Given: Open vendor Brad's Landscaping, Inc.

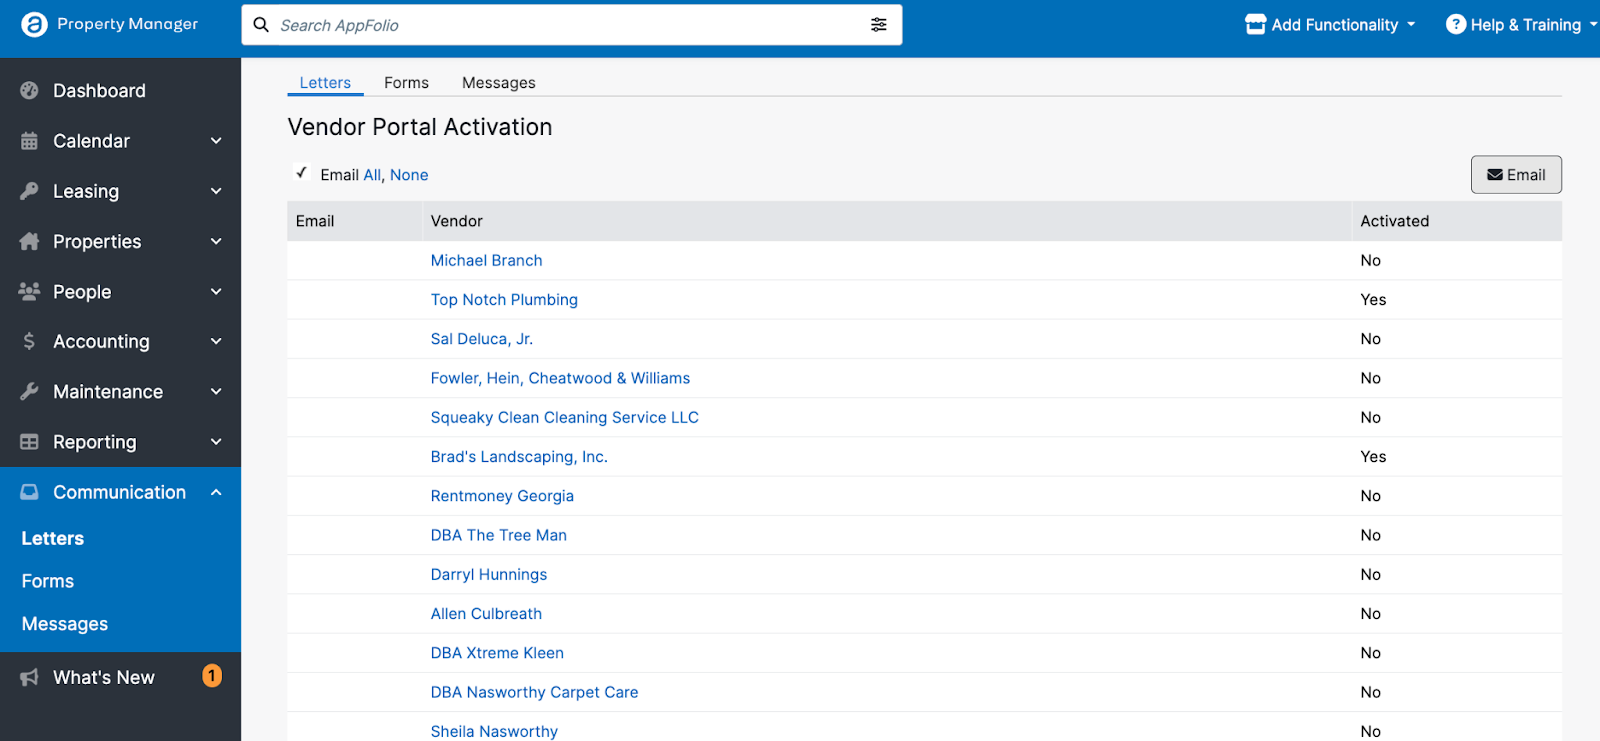Looking at the screenshot, I should pyautogui.click(x=519, y=457).
